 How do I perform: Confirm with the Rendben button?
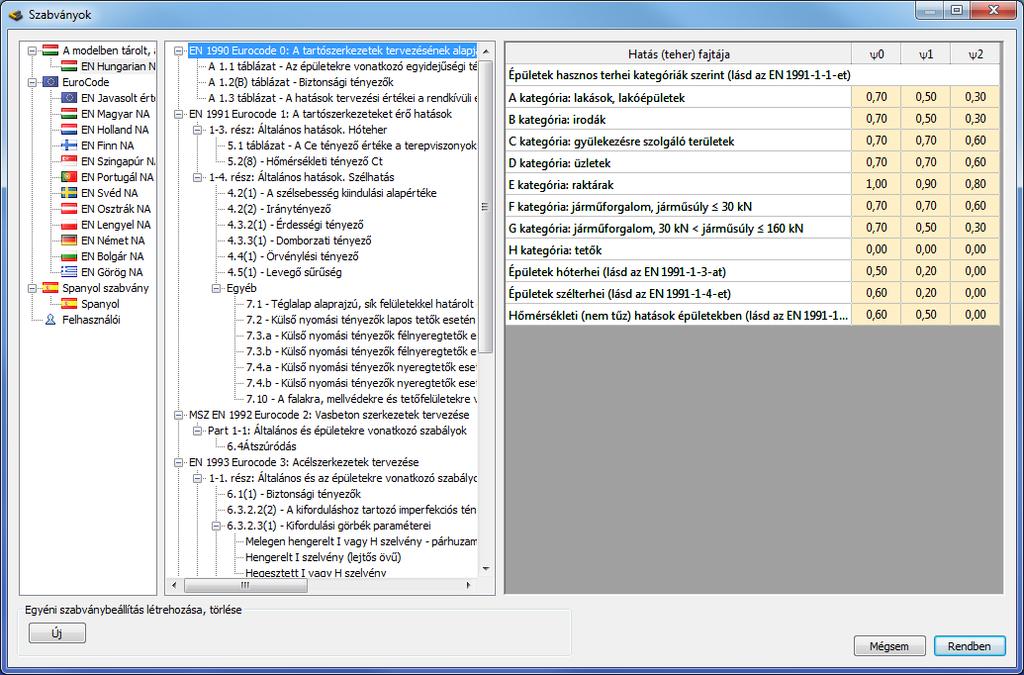click(969, 646)
